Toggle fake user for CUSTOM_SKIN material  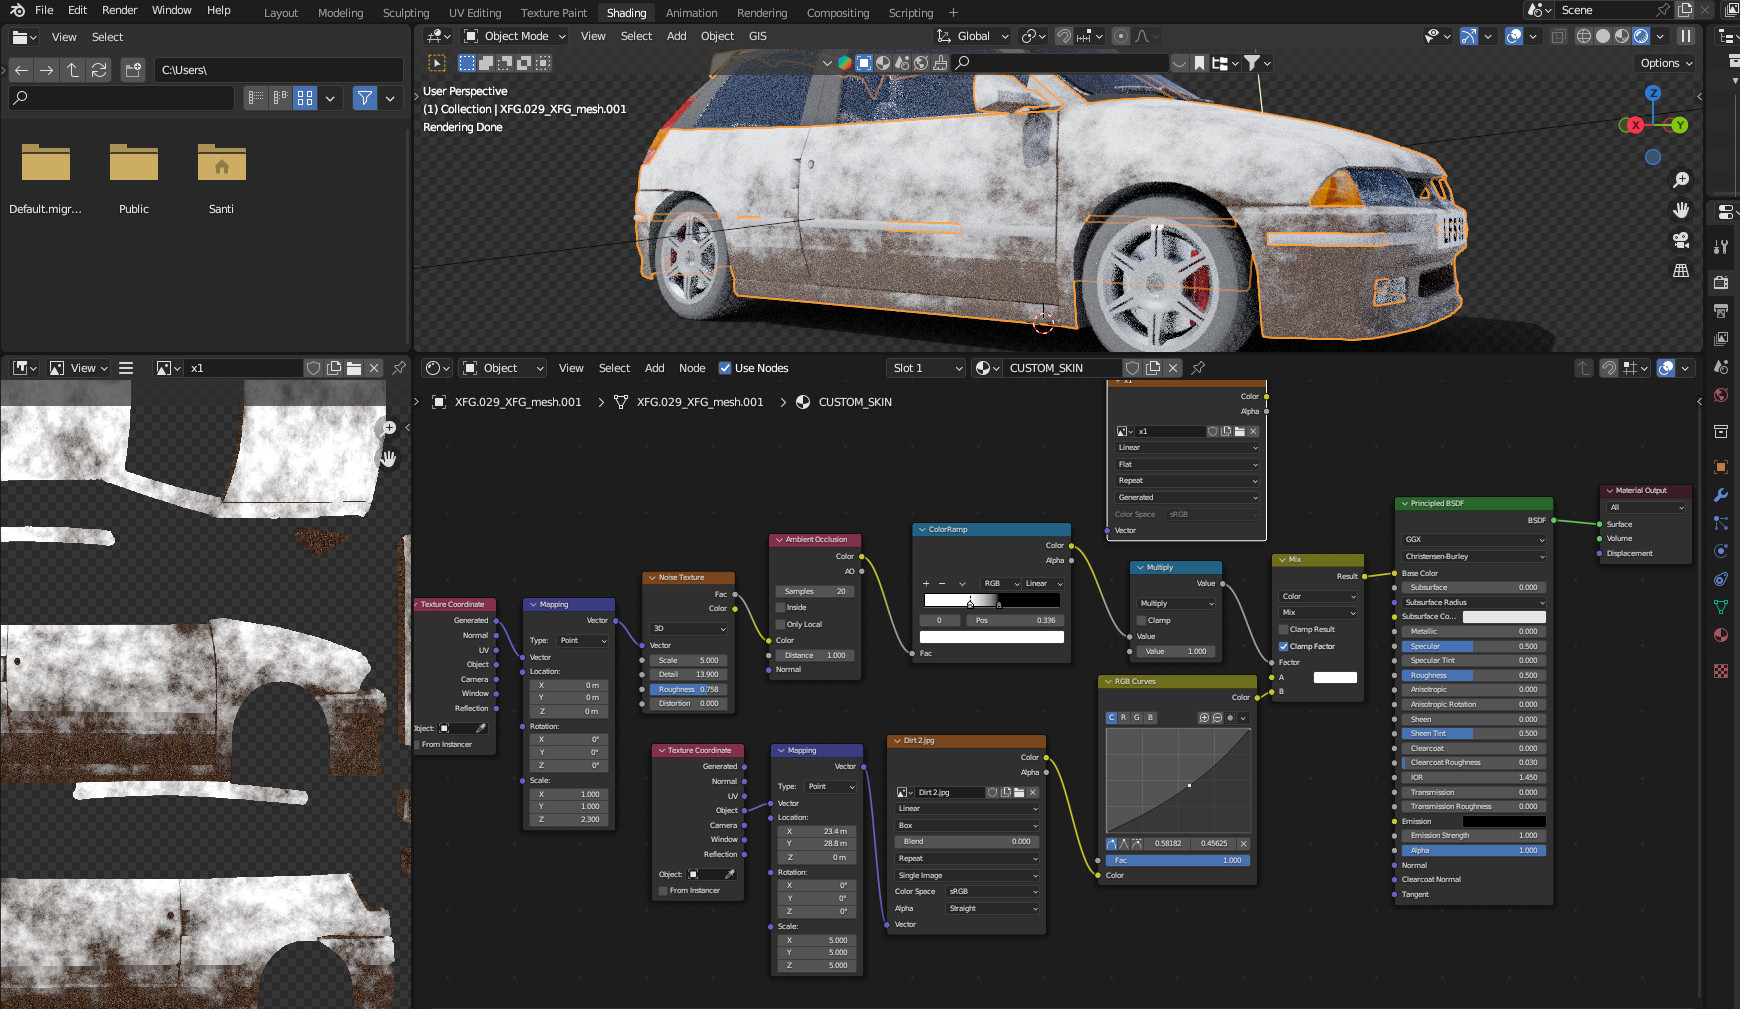[x=1133, y=368]
